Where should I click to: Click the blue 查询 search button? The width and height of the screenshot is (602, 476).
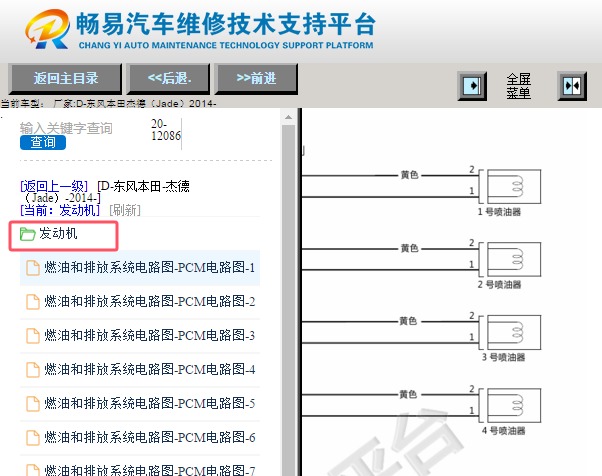[x=43, y=142]
